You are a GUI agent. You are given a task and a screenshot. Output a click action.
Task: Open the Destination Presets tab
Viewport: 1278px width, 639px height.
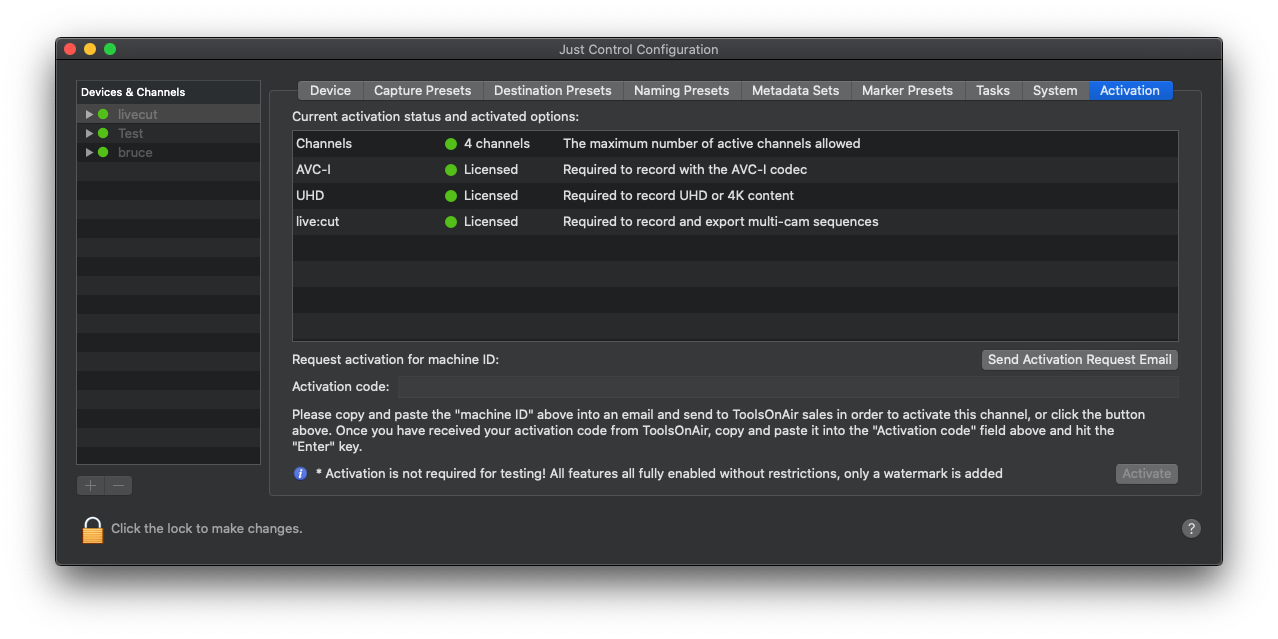point(552,90)
